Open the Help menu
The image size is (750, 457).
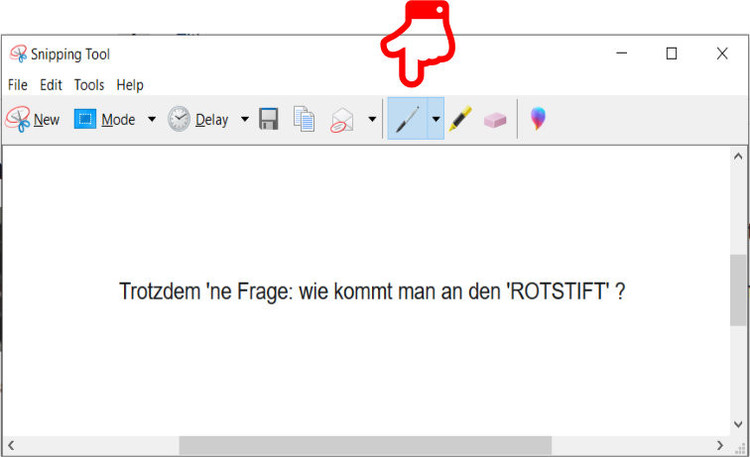[x=130, y=85]
